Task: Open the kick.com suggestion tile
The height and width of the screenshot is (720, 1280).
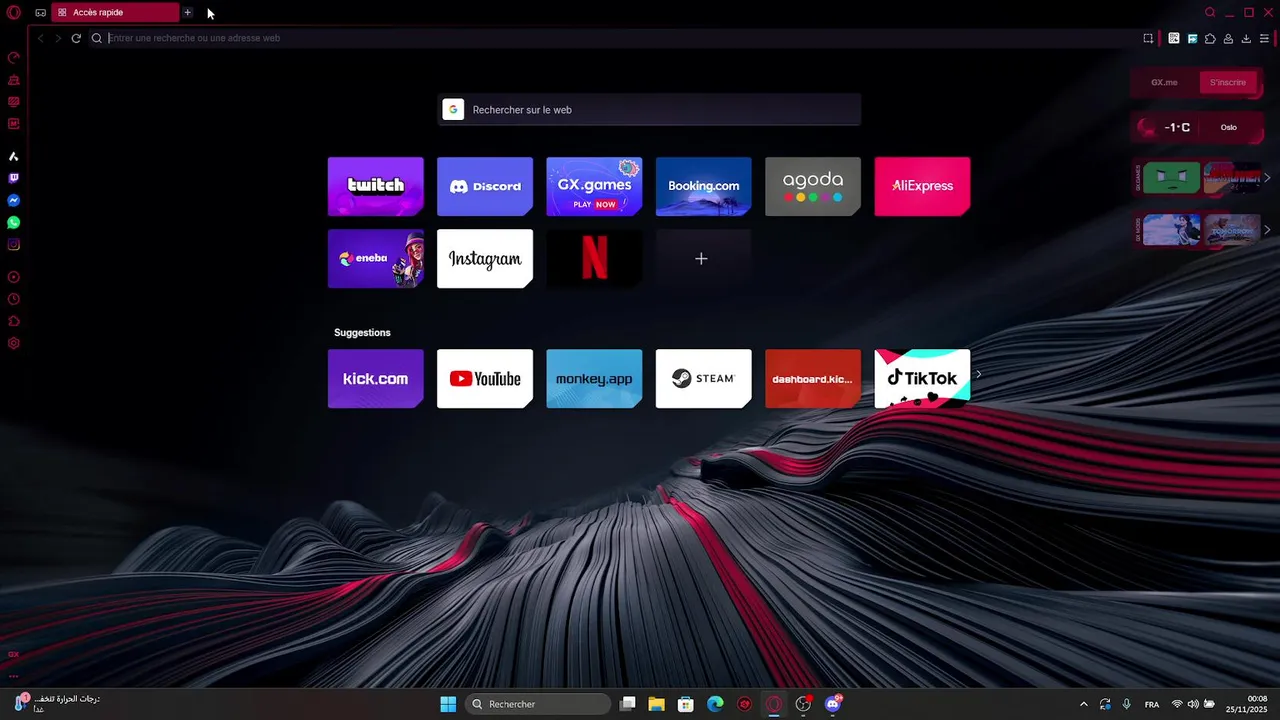Action: tap(376, 378)
